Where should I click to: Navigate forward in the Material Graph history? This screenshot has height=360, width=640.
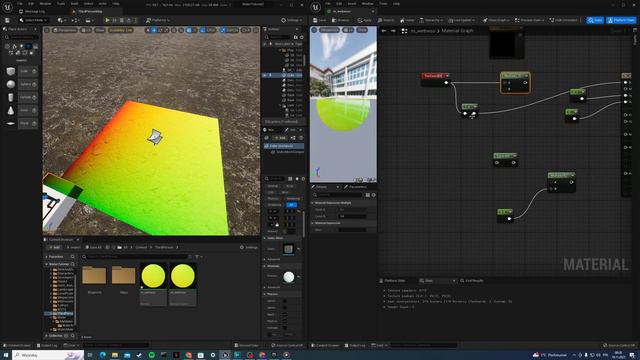click(x=393, y=31)
